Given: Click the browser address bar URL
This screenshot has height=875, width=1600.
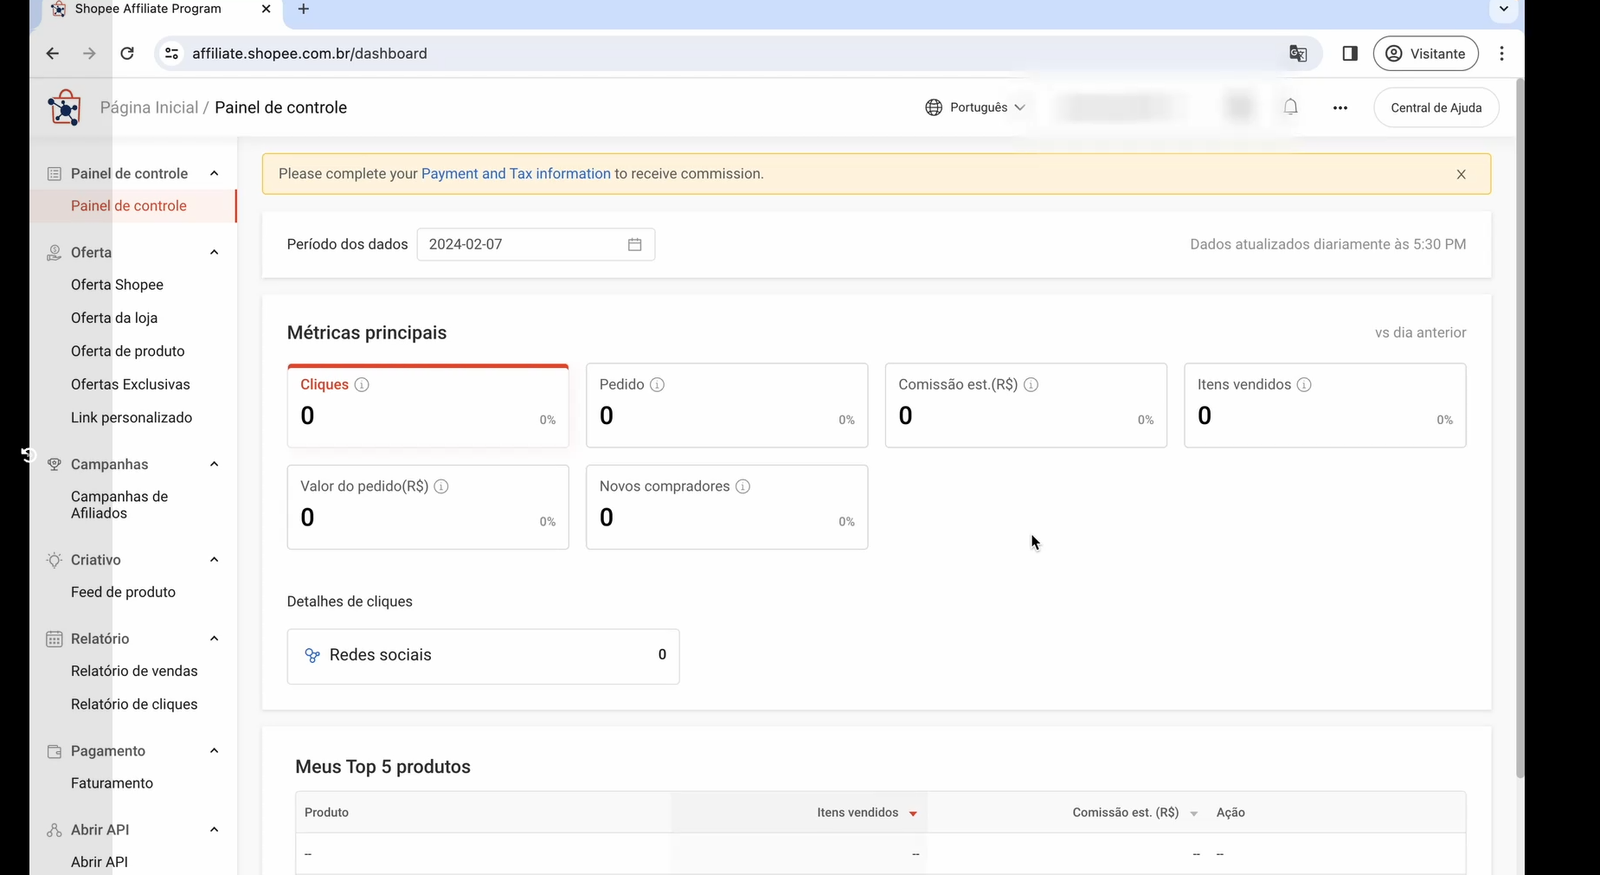Looking at the screenshot, I should [309, 54].
